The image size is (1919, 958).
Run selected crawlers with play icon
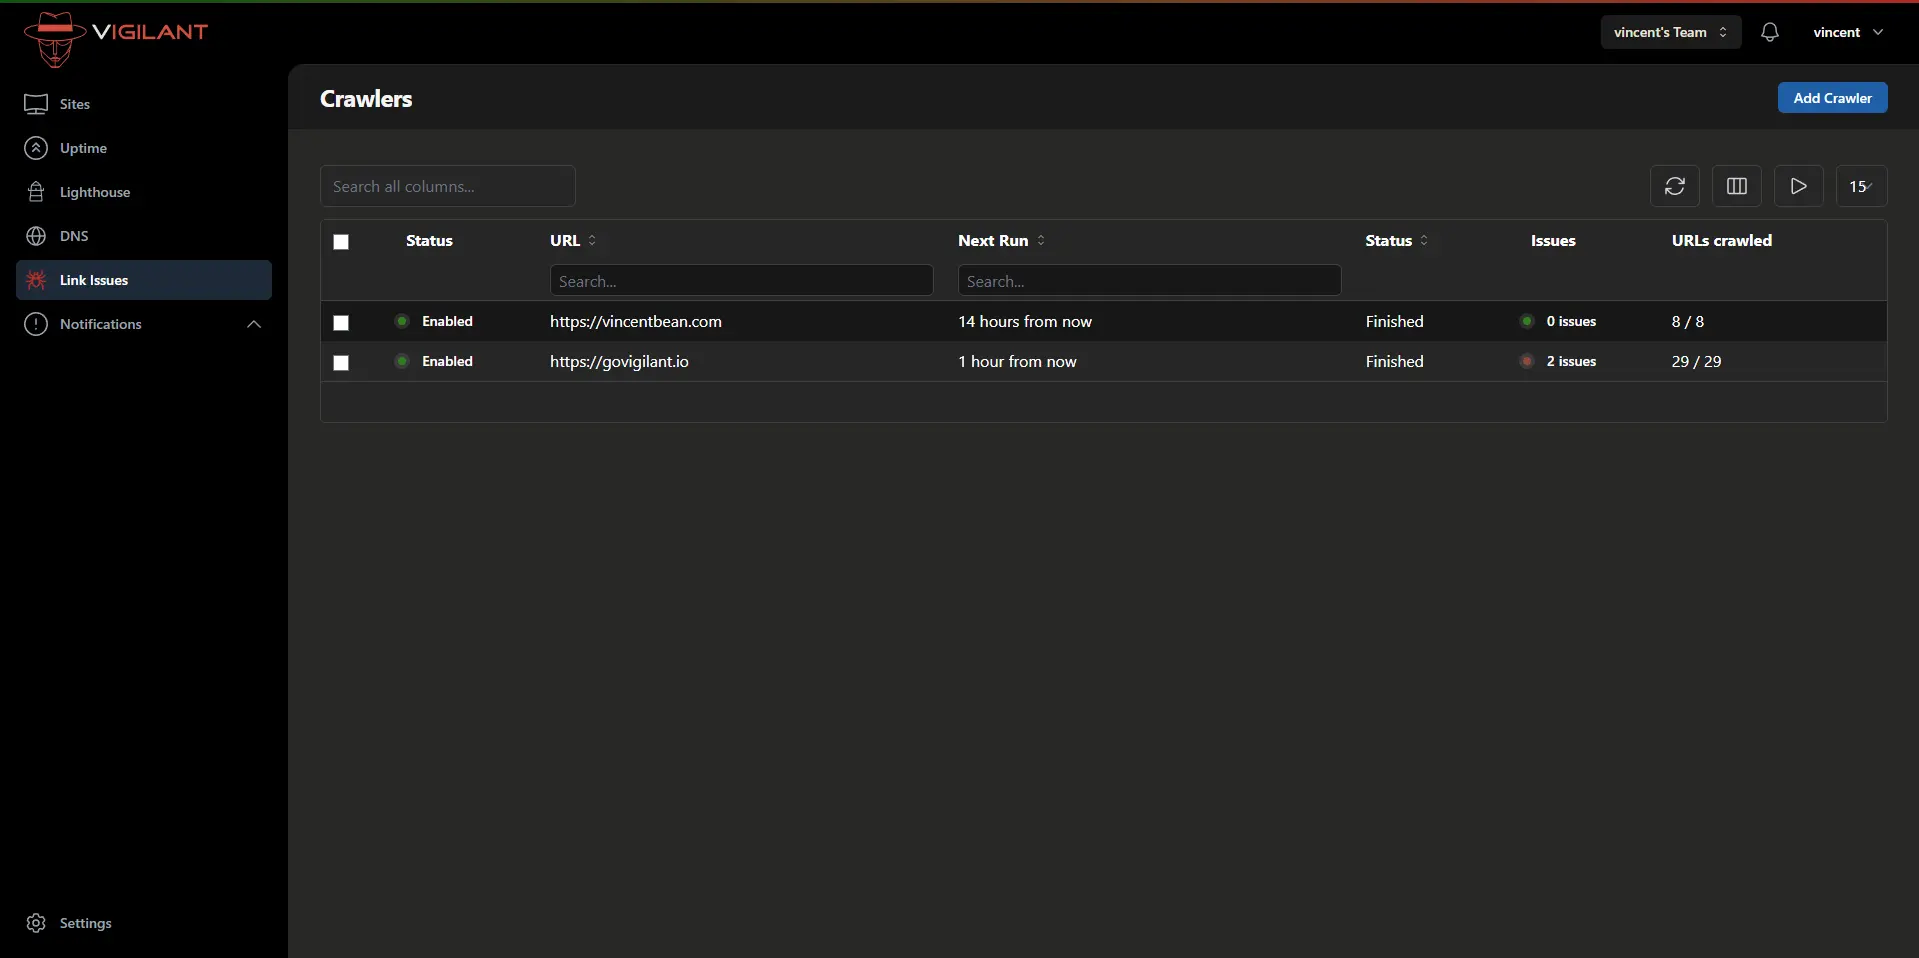click(1798, 186)
